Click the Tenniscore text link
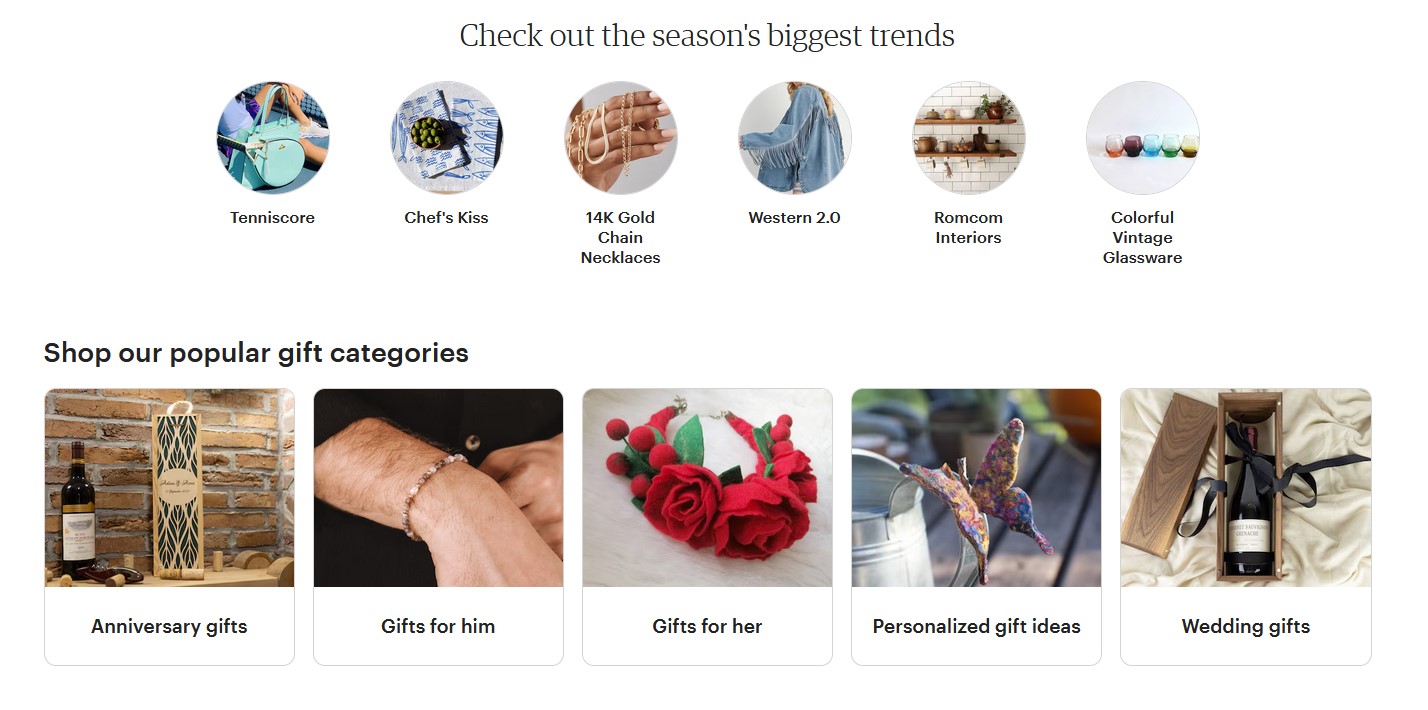Viewport: 1428px width, 710px height. tap(273, 217)
